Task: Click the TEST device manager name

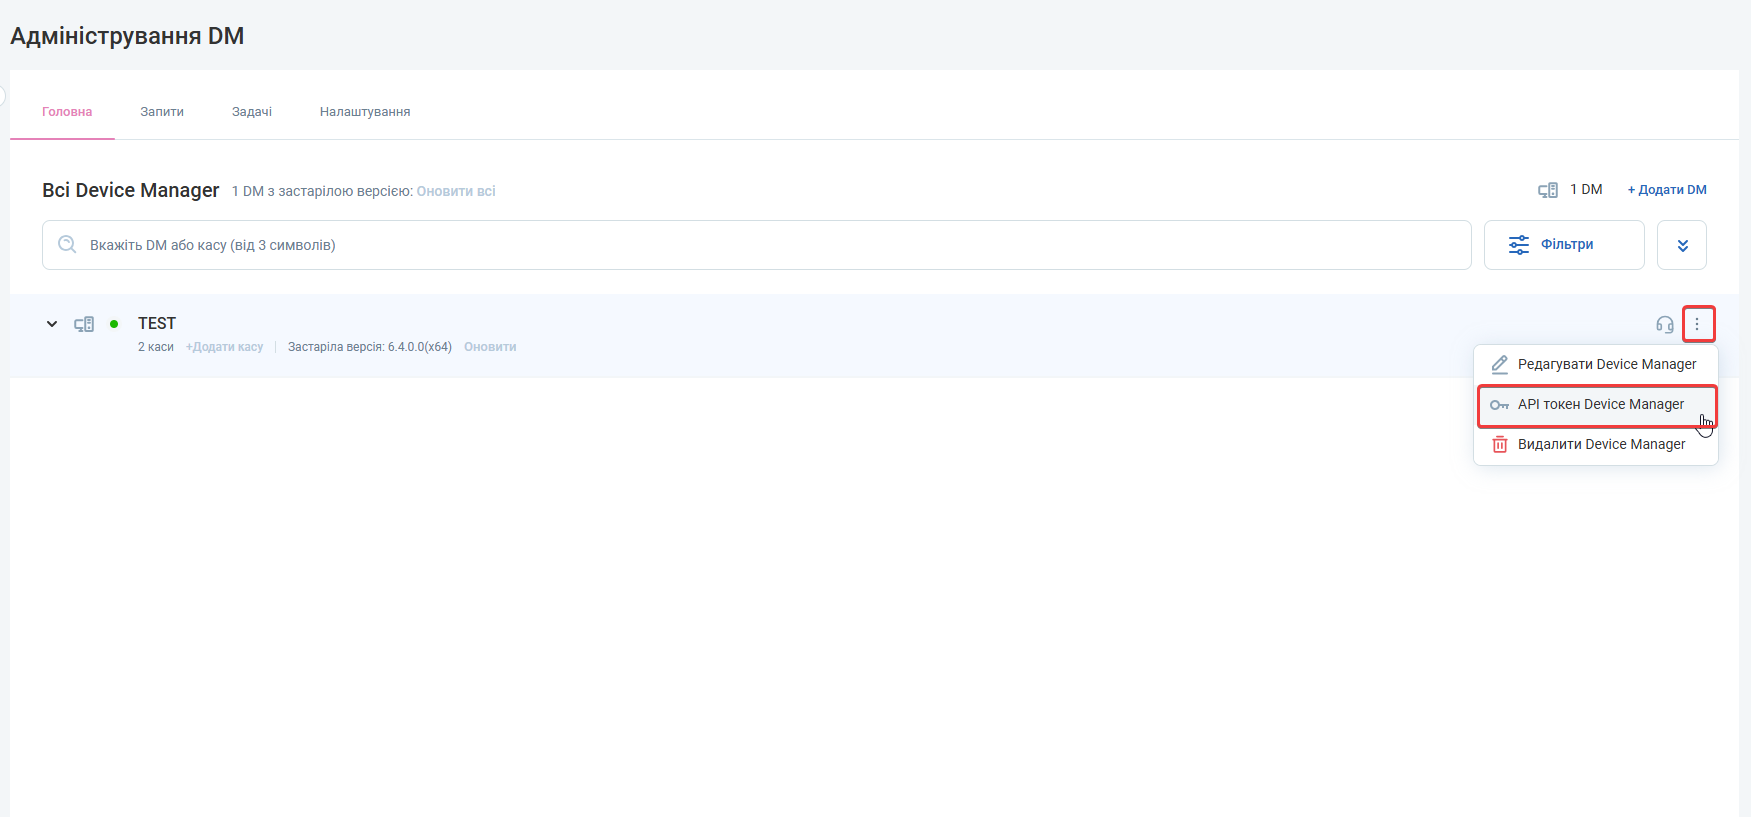Action: (157, 323)
